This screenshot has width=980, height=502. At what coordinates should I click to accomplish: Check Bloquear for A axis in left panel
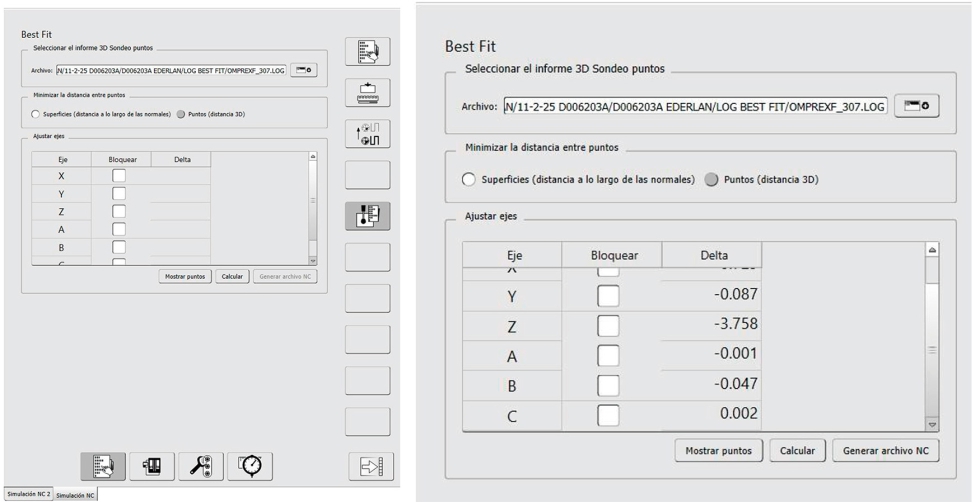(119, 229)
